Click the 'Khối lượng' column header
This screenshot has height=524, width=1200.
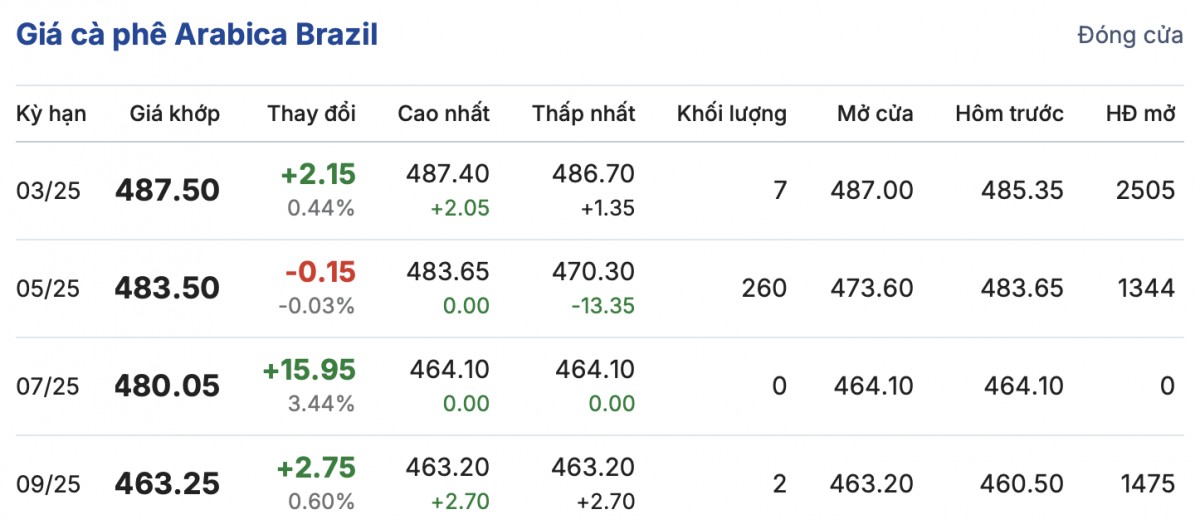[731, 114]
